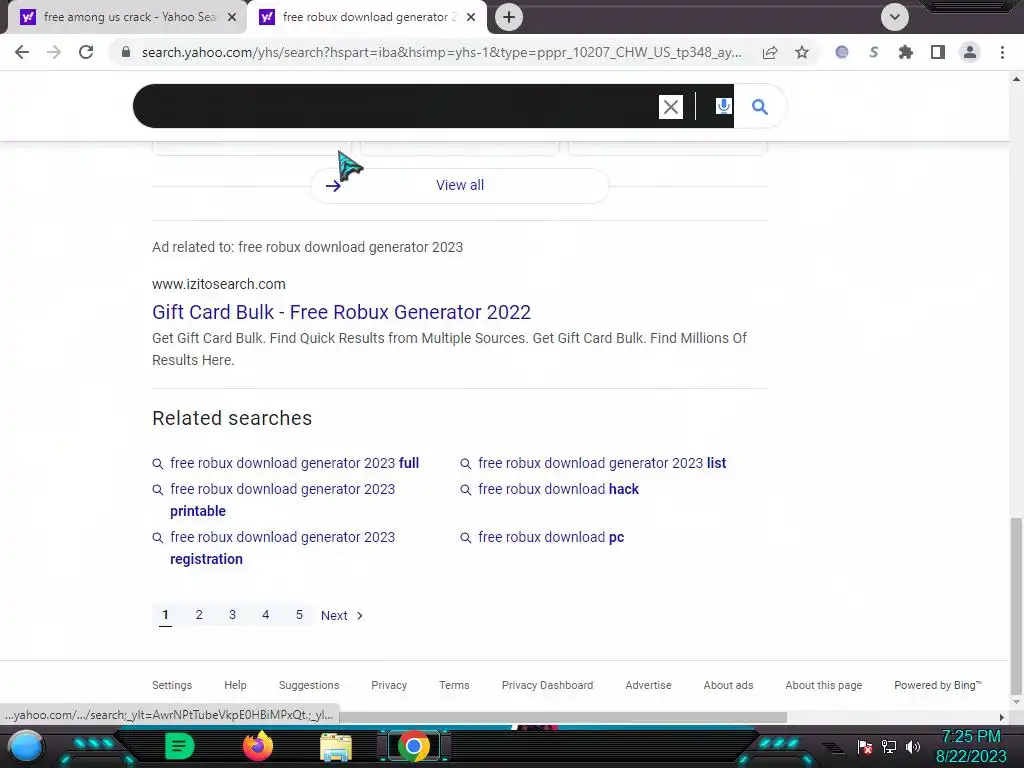Viewport: 1024px width, 768px height.
Task: Clear the search box with X
Action: [x=671, y=107]
